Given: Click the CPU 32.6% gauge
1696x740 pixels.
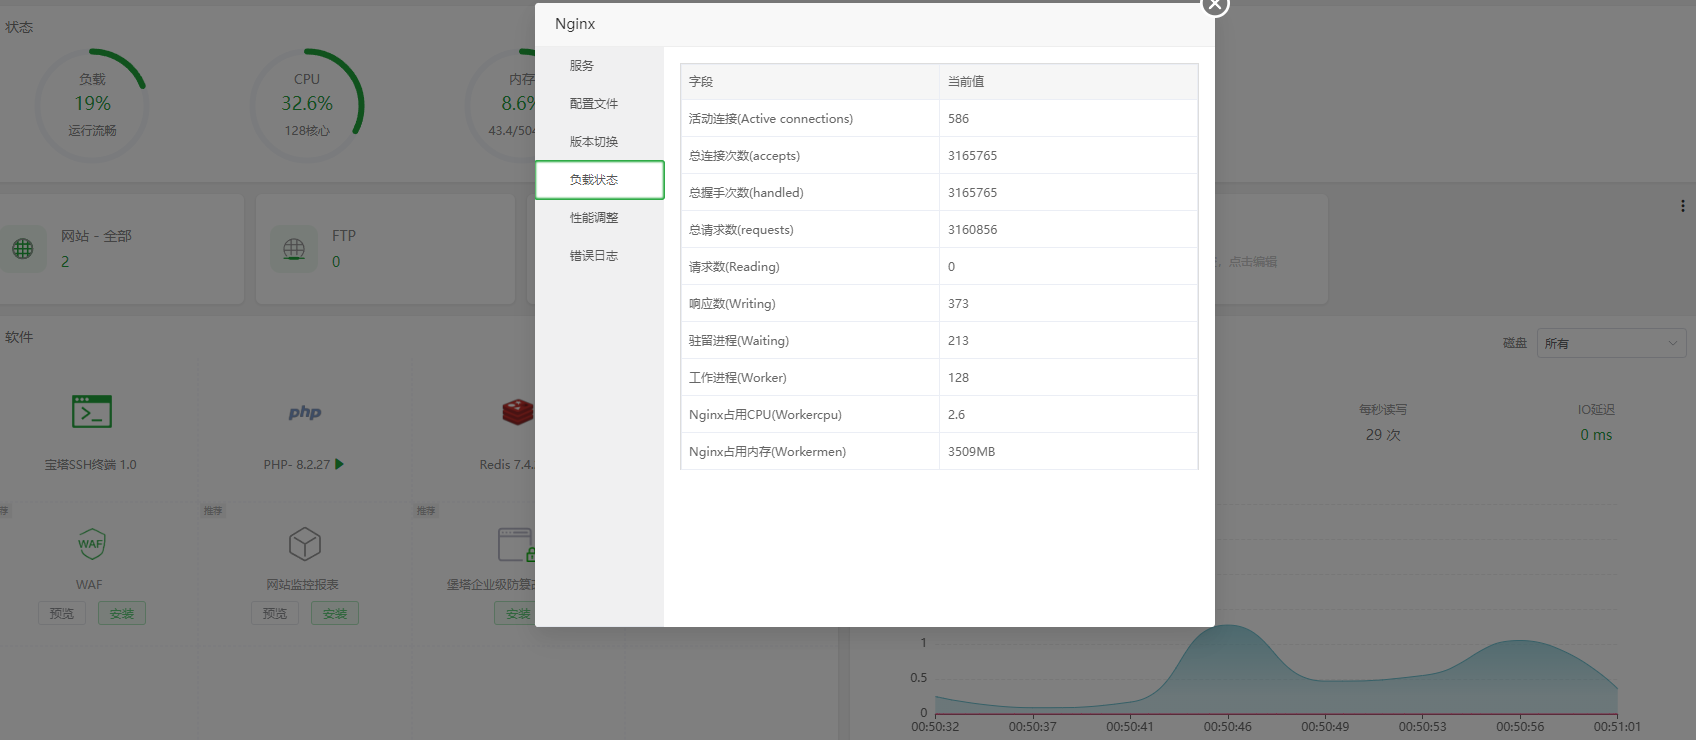Looking at the screenshot, I should 307,105.
